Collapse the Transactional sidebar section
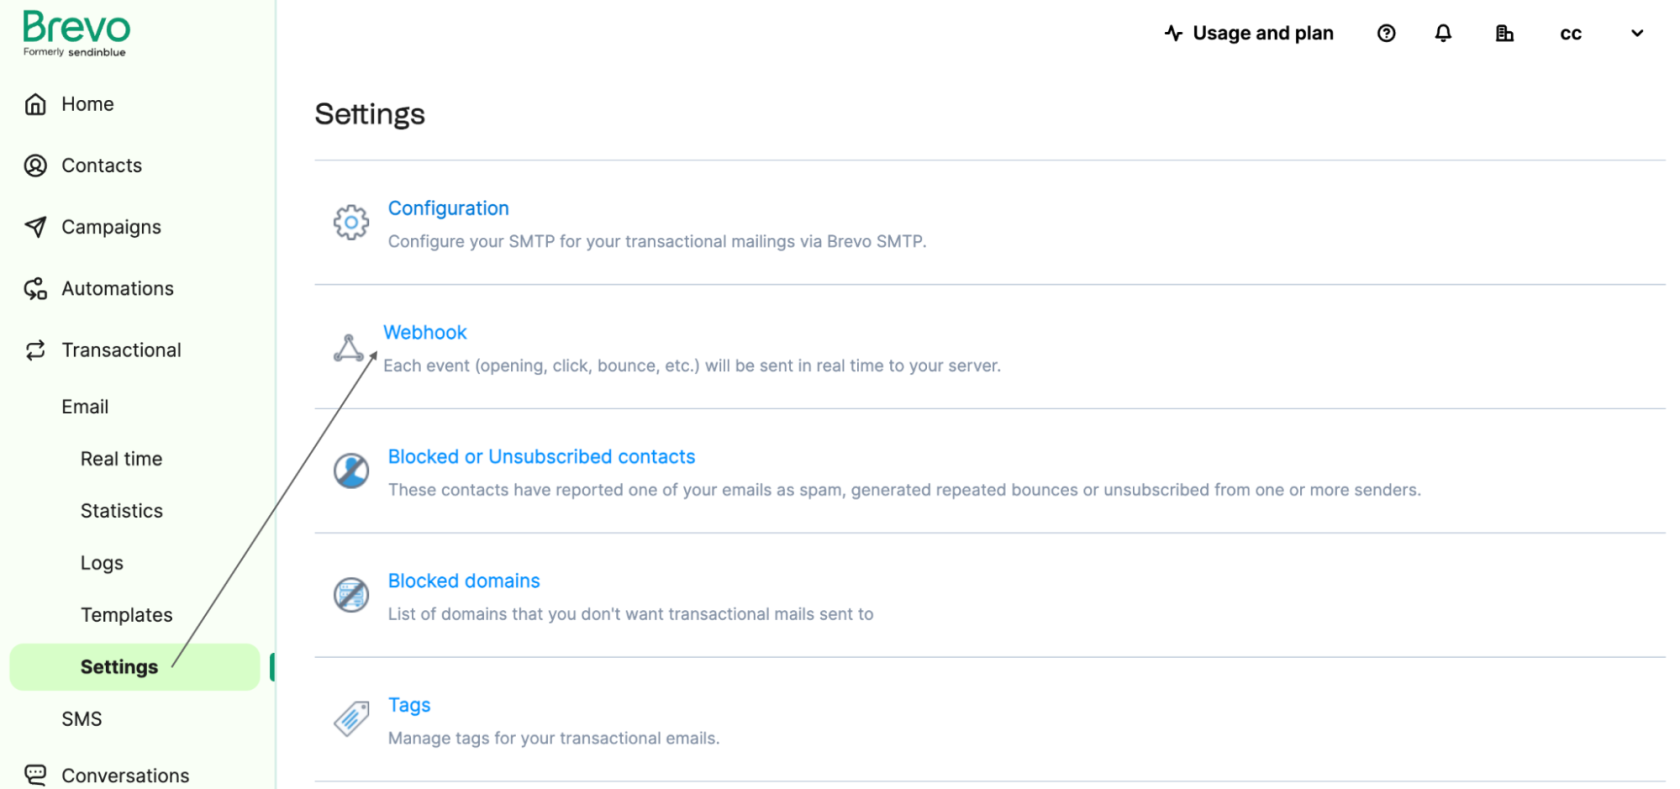The image size is (1680, 789). pos(120,350)
